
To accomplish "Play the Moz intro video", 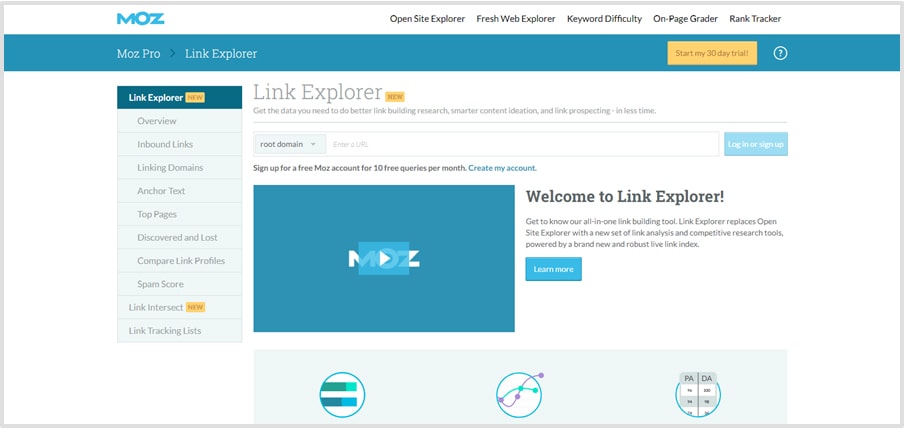I will coord(384,258).
